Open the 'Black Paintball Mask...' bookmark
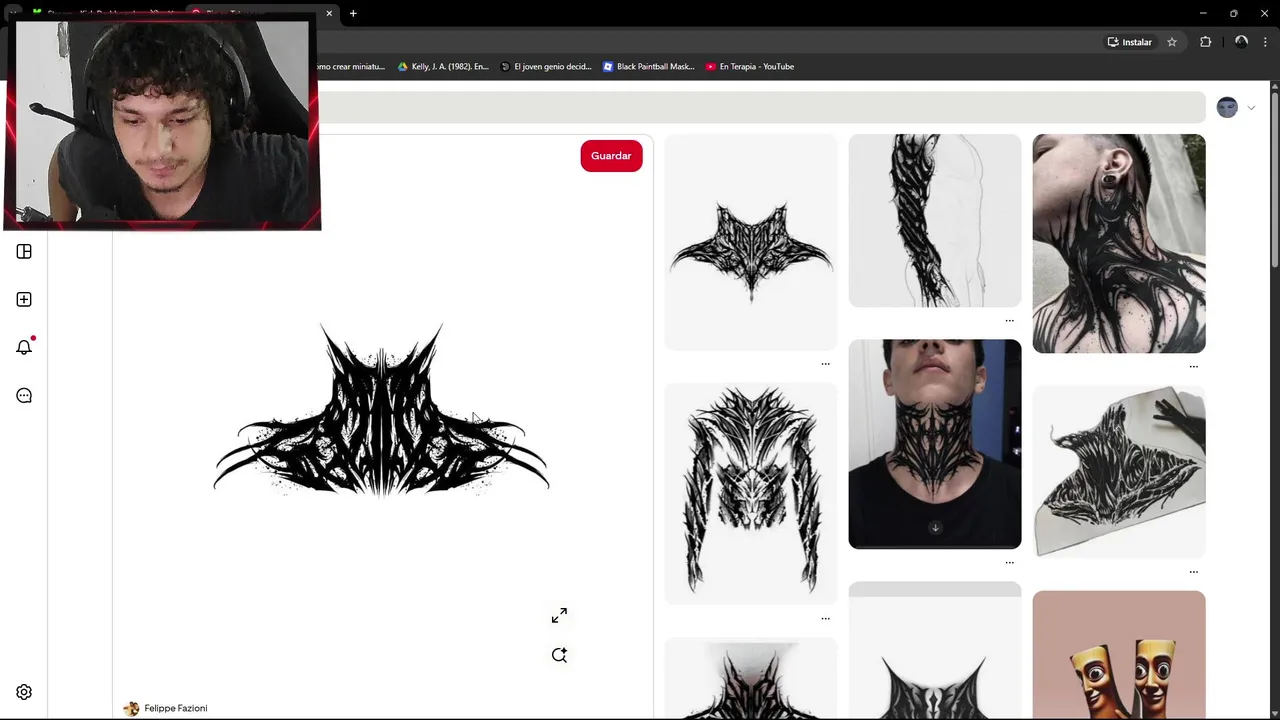 [649, 67]
